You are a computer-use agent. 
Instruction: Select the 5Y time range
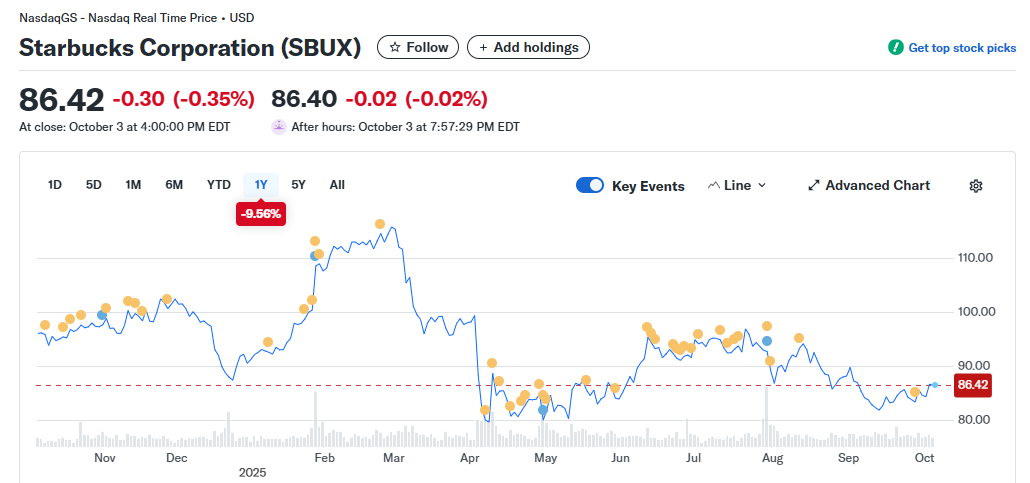coord(298,185)
